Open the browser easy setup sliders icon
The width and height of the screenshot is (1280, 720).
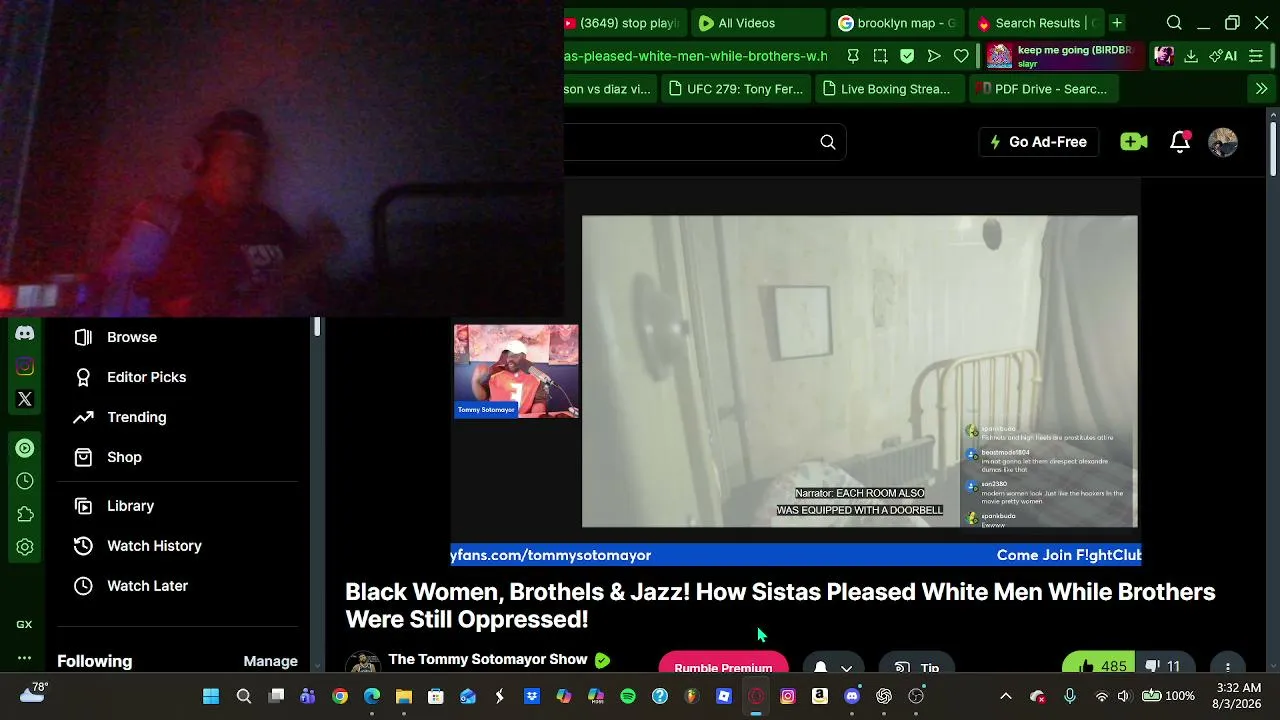[x=1256, y=56]
